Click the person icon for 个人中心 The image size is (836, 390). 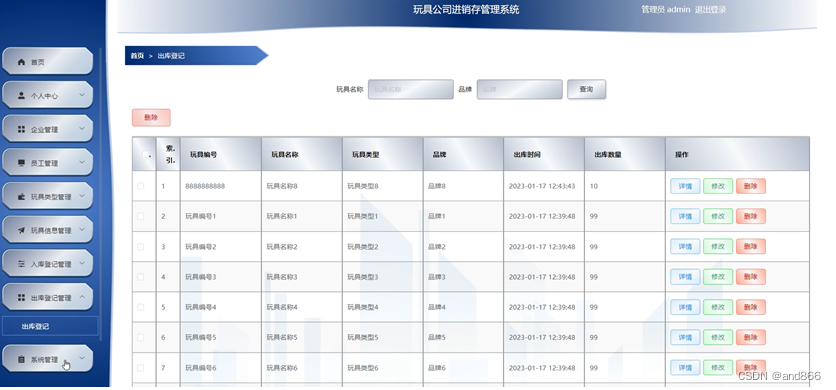(x=21, y=95)
